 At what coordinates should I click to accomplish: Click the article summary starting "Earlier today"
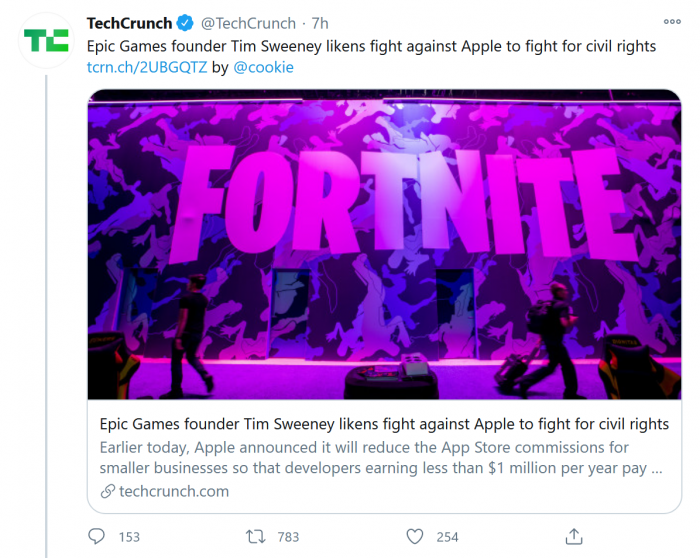coord(381,457)
